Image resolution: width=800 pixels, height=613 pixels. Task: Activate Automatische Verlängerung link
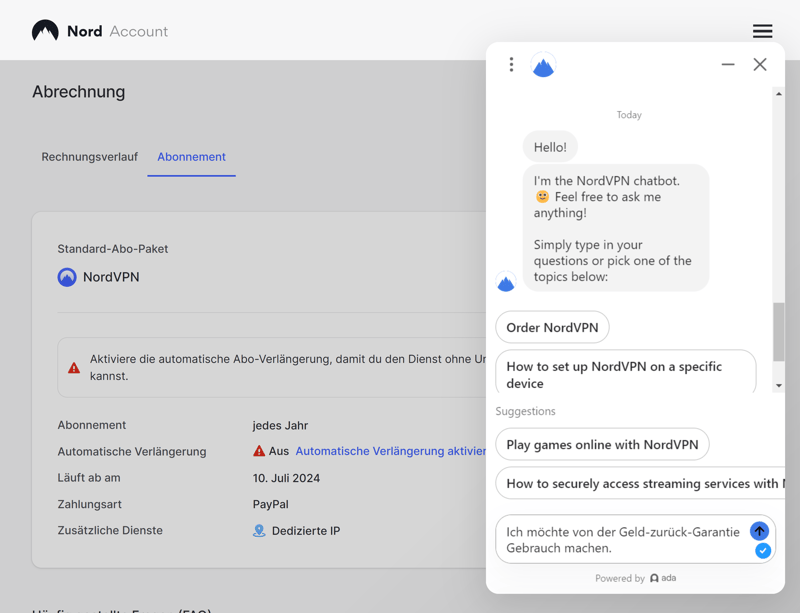coord(390,452)
